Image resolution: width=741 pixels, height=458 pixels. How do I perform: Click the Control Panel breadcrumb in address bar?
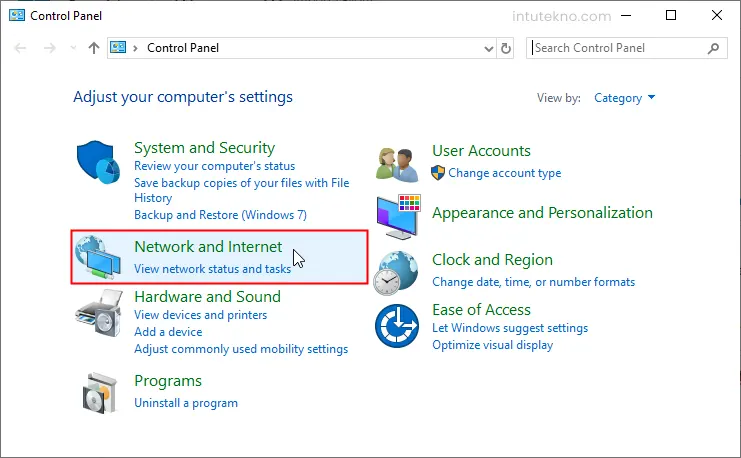(183, 48)
